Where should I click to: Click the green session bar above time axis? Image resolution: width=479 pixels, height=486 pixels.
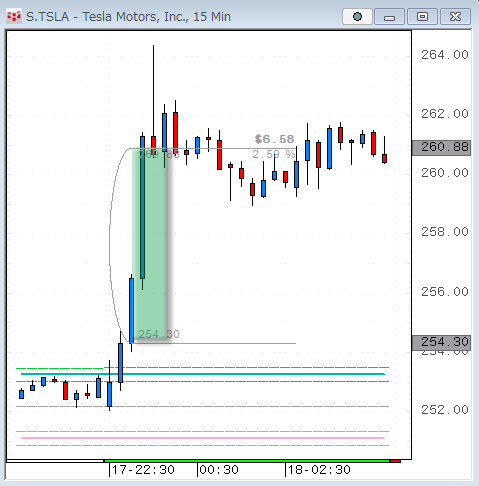coord(247,461)
